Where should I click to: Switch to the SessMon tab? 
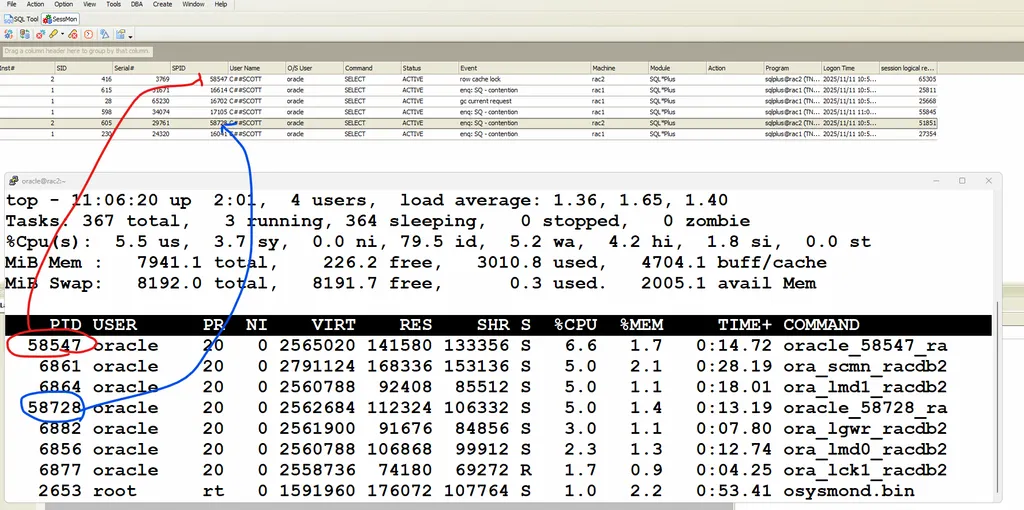coord(60,19)
